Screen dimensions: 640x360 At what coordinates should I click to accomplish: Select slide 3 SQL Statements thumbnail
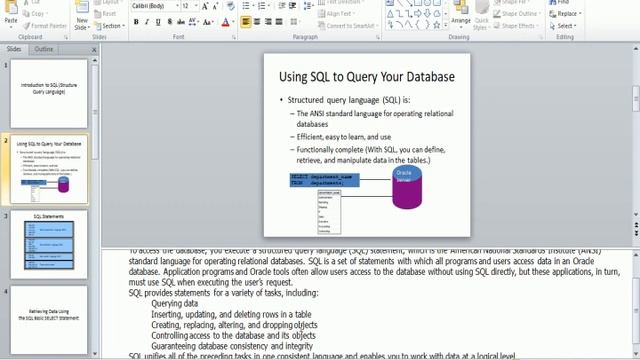point(49,244)
